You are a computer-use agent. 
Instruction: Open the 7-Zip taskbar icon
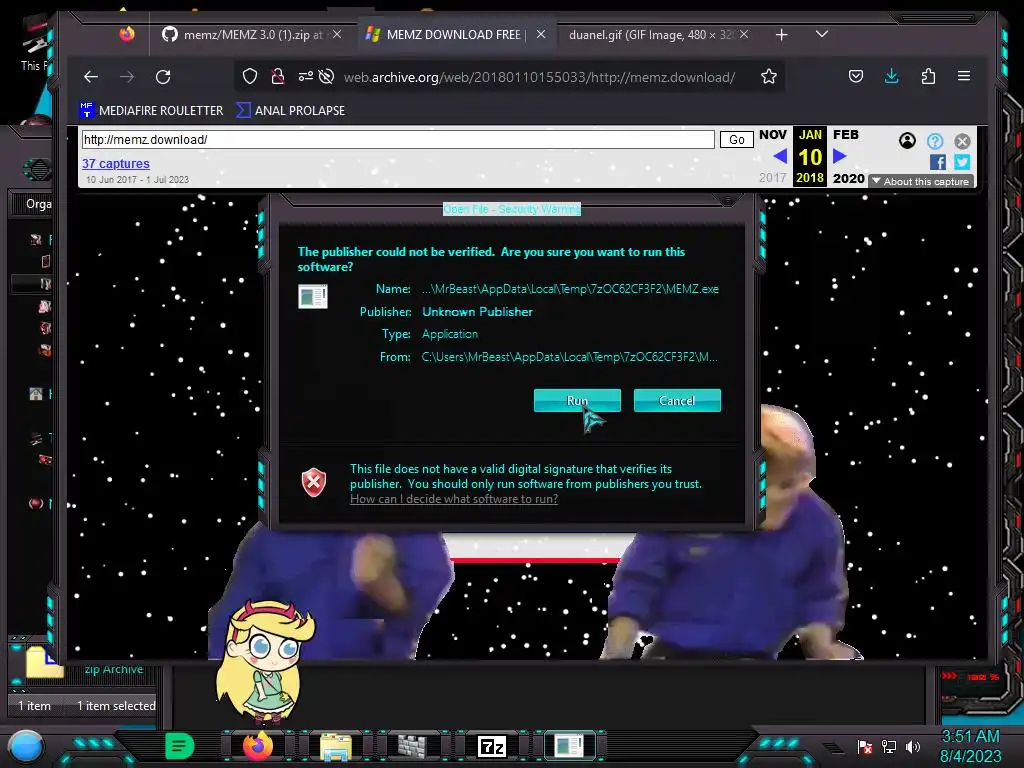click(x=491, y=746)
